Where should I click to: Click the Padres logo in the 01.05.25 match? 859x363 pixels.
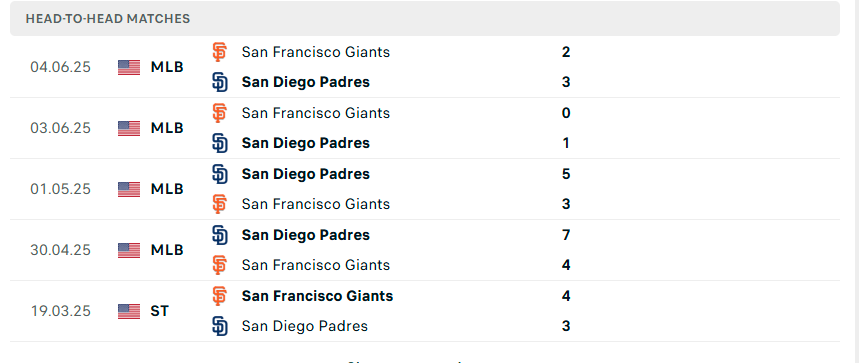click(x=219, y=174)
